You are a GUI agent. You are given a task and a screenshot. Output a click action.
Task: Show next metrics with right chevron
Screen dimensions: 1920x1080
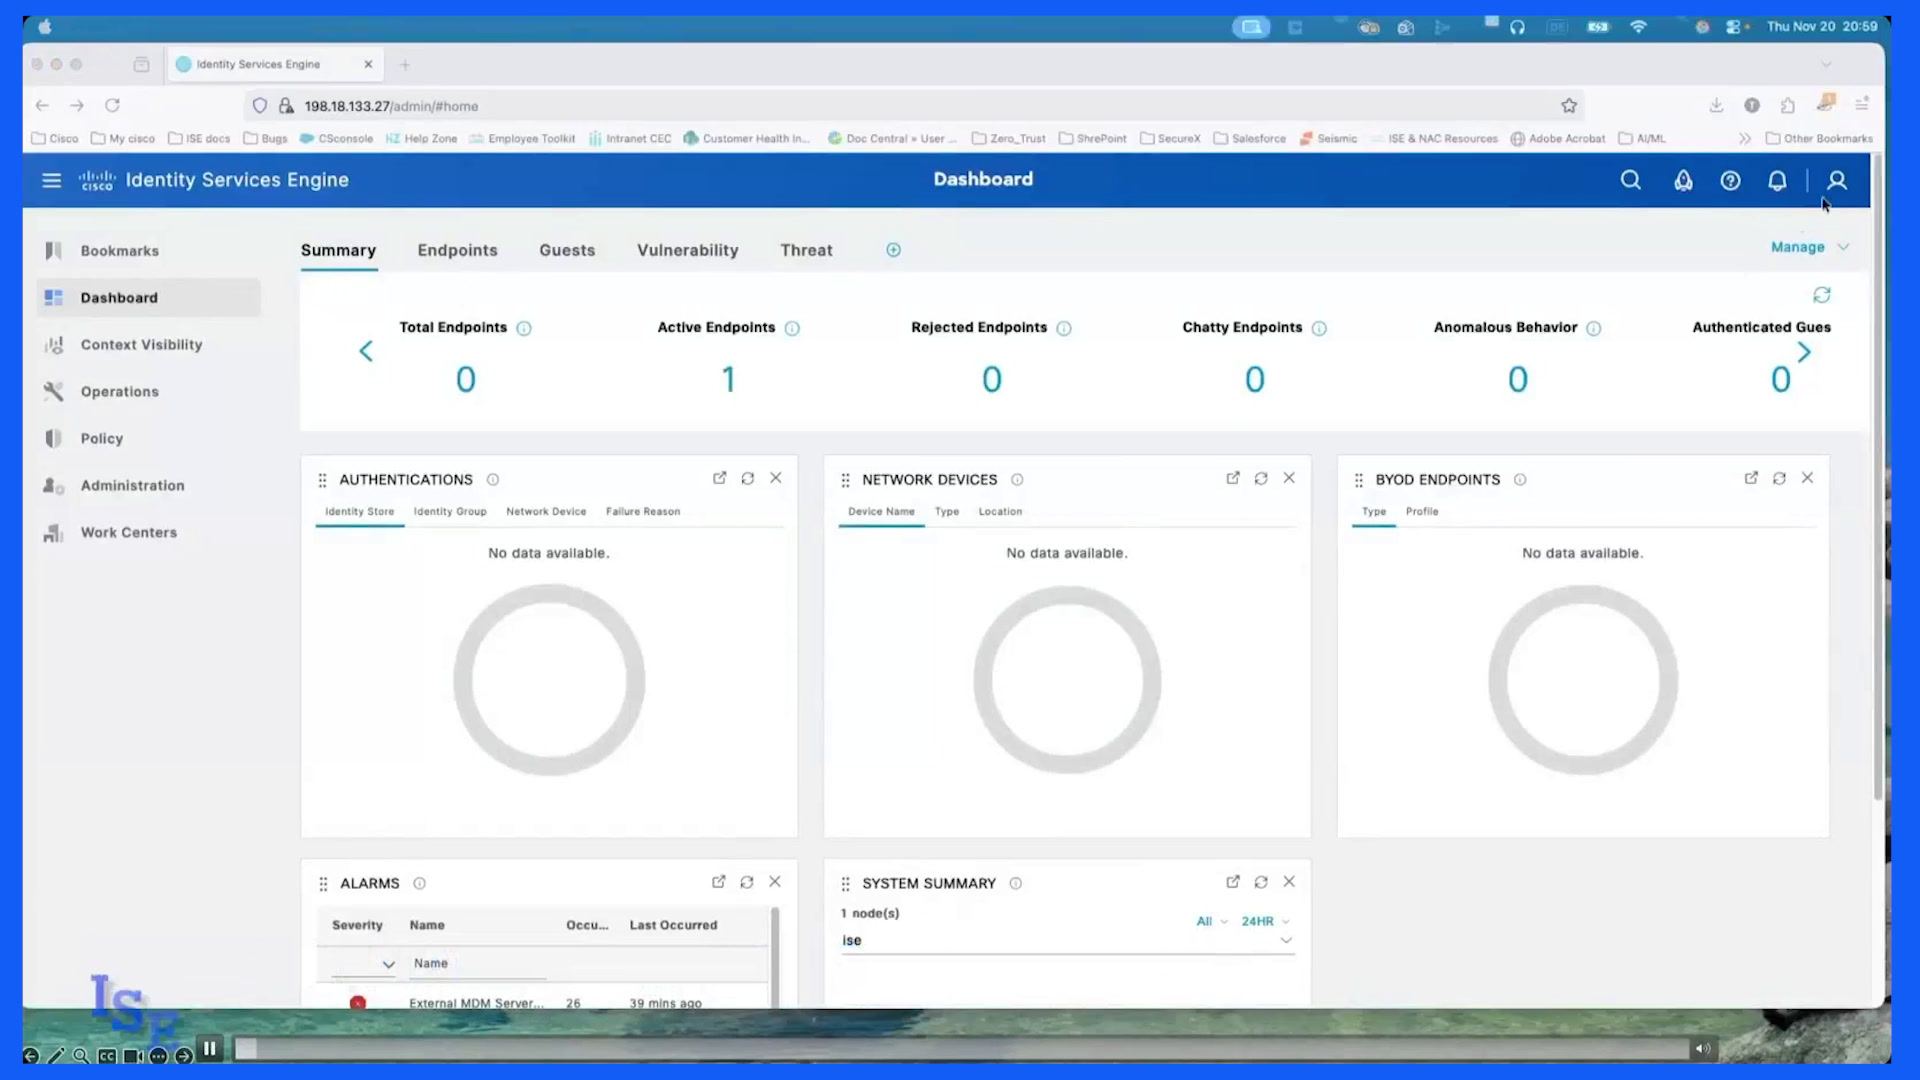coord(1804,352)
